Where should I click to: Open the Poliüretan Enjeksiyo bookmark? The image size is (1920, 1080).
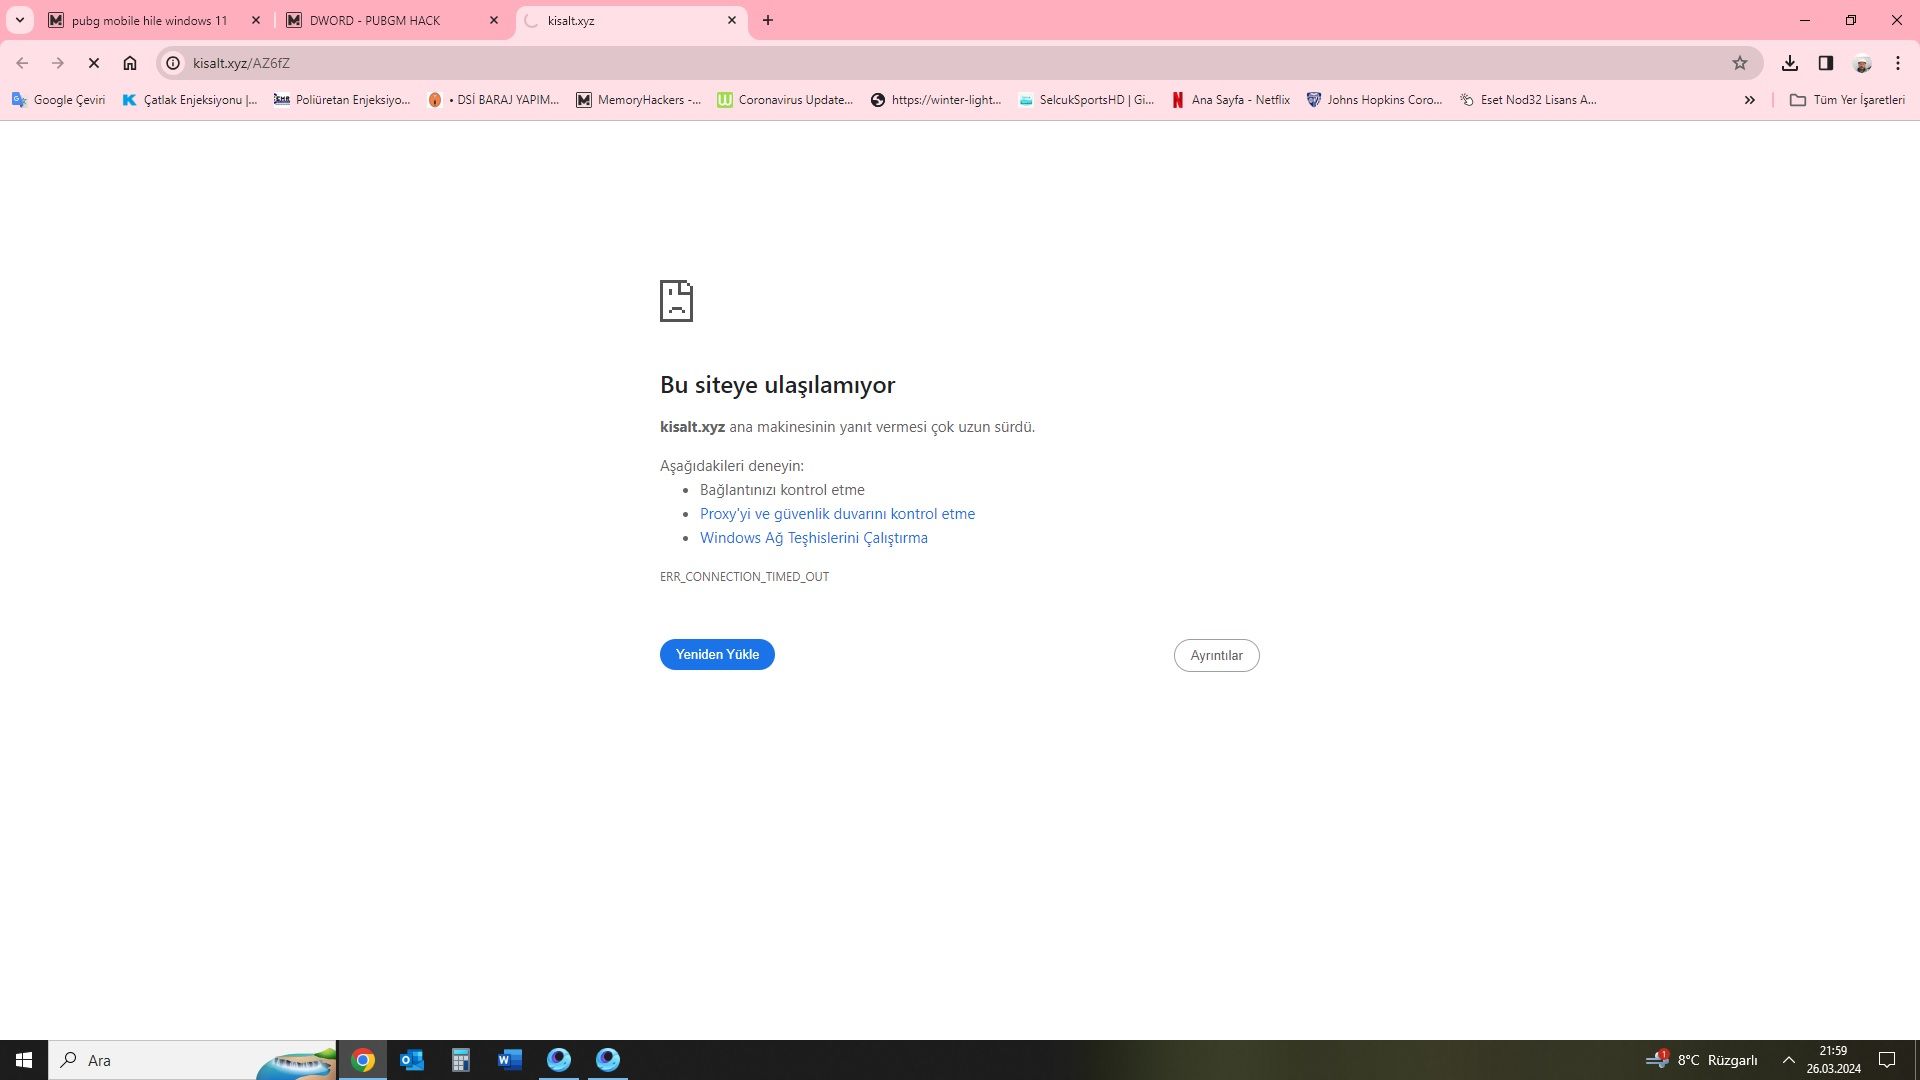(x=342, y=100)
